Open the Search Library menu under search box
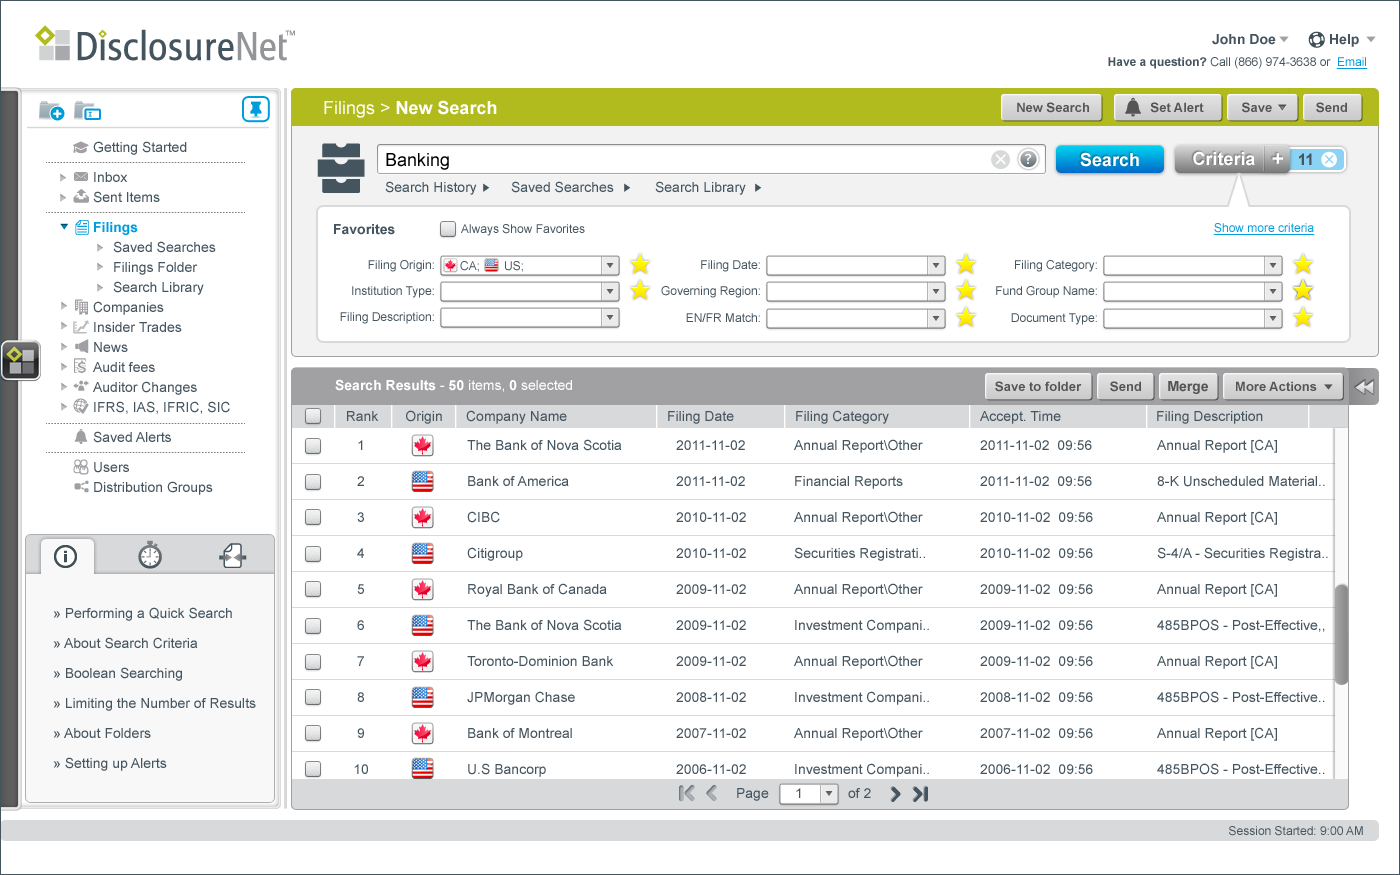 708,187
